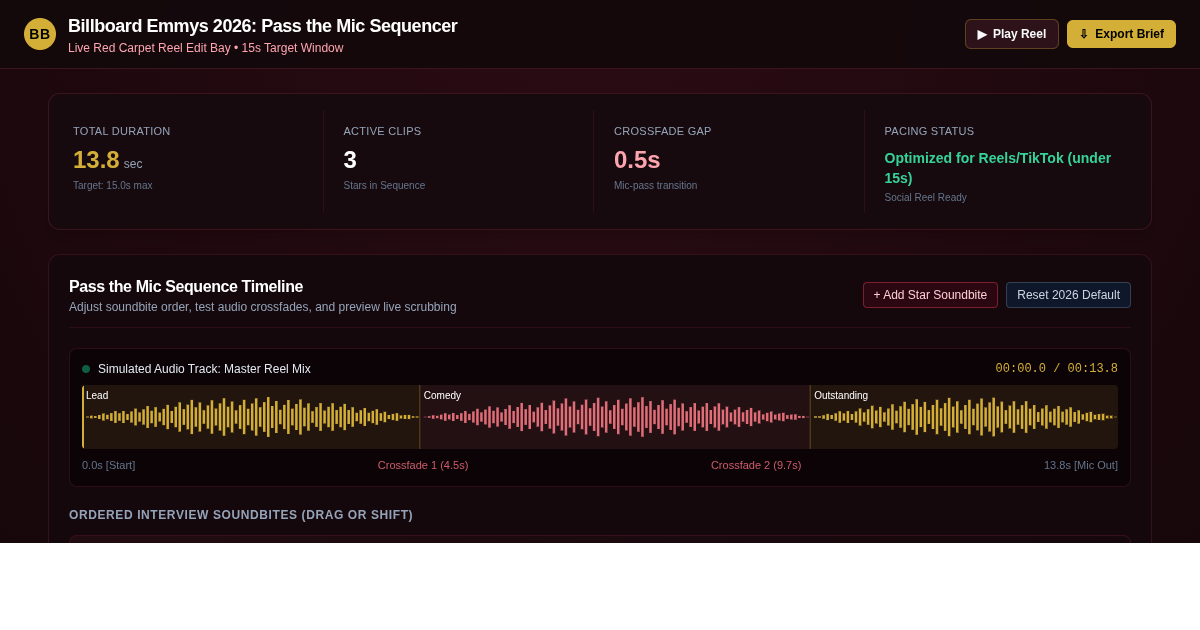Click the Crossfade 2 (9.7s) marker label

pyautogui.click(x=756, y=465)
